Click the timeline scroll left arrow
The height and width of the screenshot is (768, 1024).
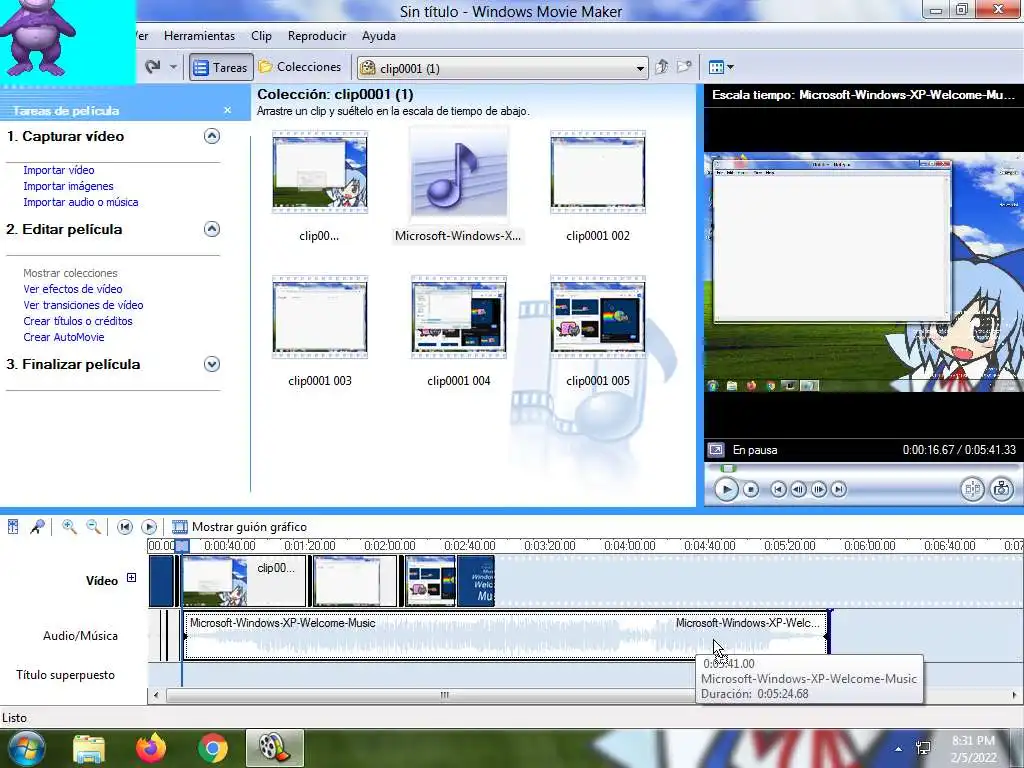coord(155,696)
